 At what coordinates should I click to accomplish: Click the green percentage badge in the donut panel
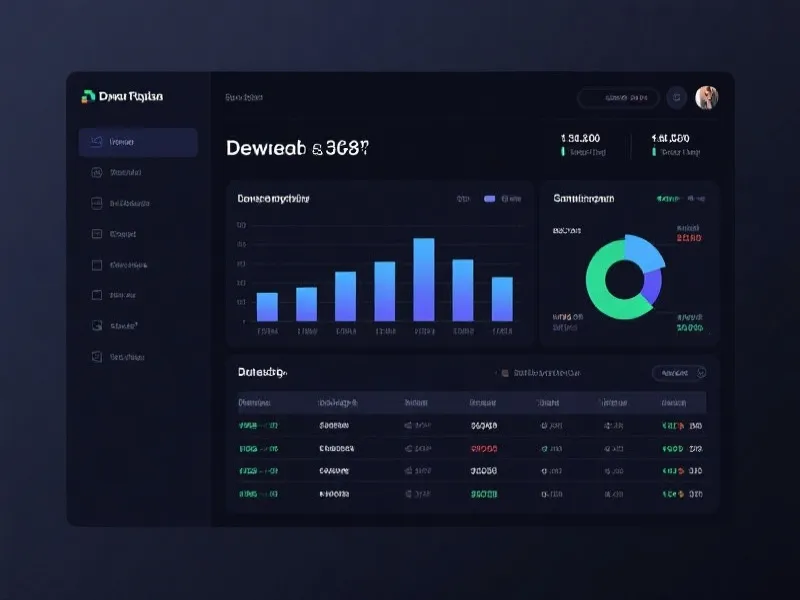666,197
